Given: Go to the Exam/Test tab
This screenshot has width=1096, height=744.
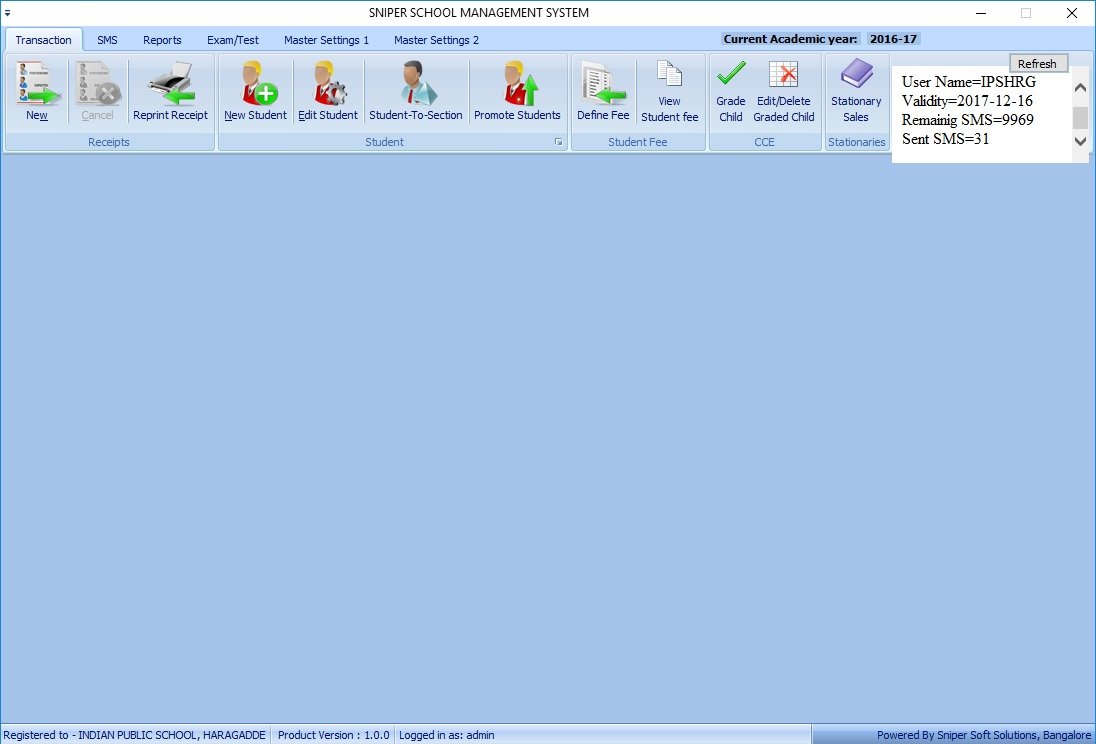Looking at the screenshot, I should click(x=233, y=40).
